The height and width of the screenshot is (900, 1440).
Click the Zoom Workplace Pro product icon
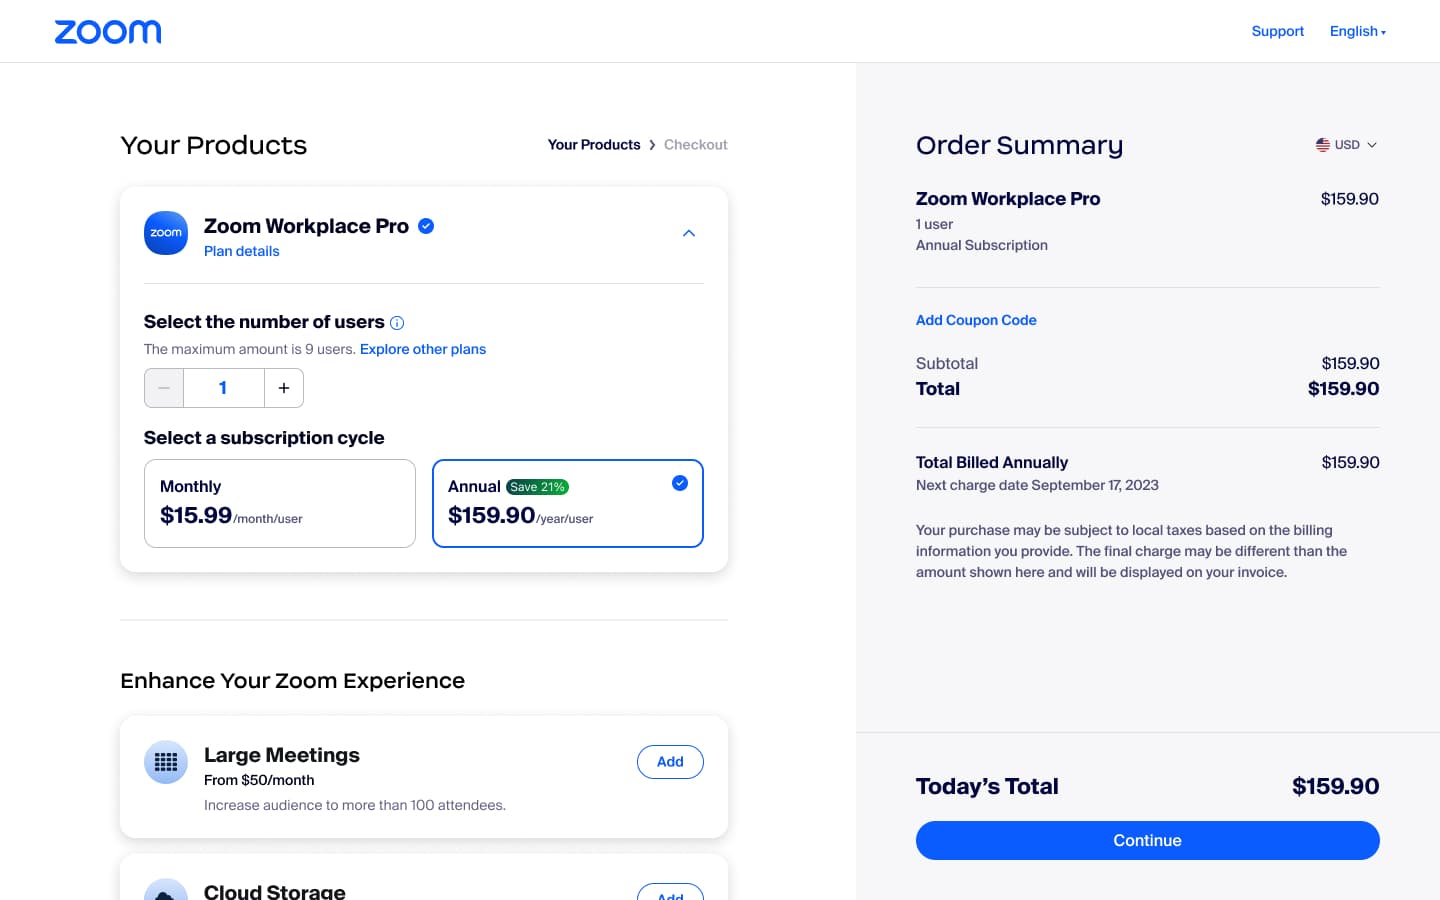(166, 233)
